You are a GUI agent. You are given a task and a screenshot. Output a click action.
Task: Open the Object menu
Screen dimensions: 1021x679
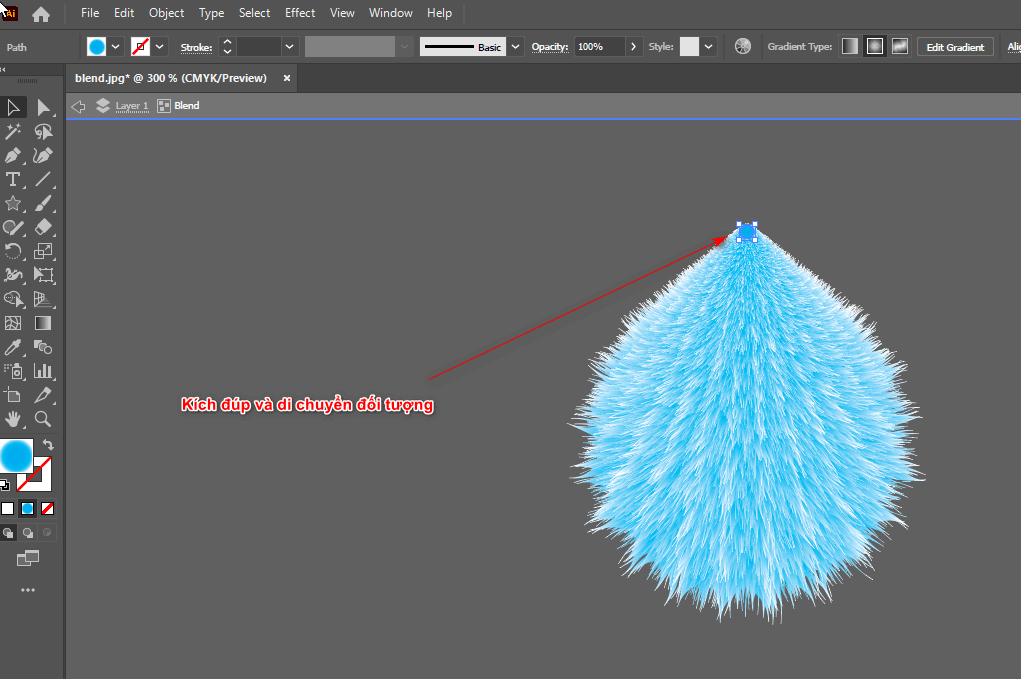(166, 13)
